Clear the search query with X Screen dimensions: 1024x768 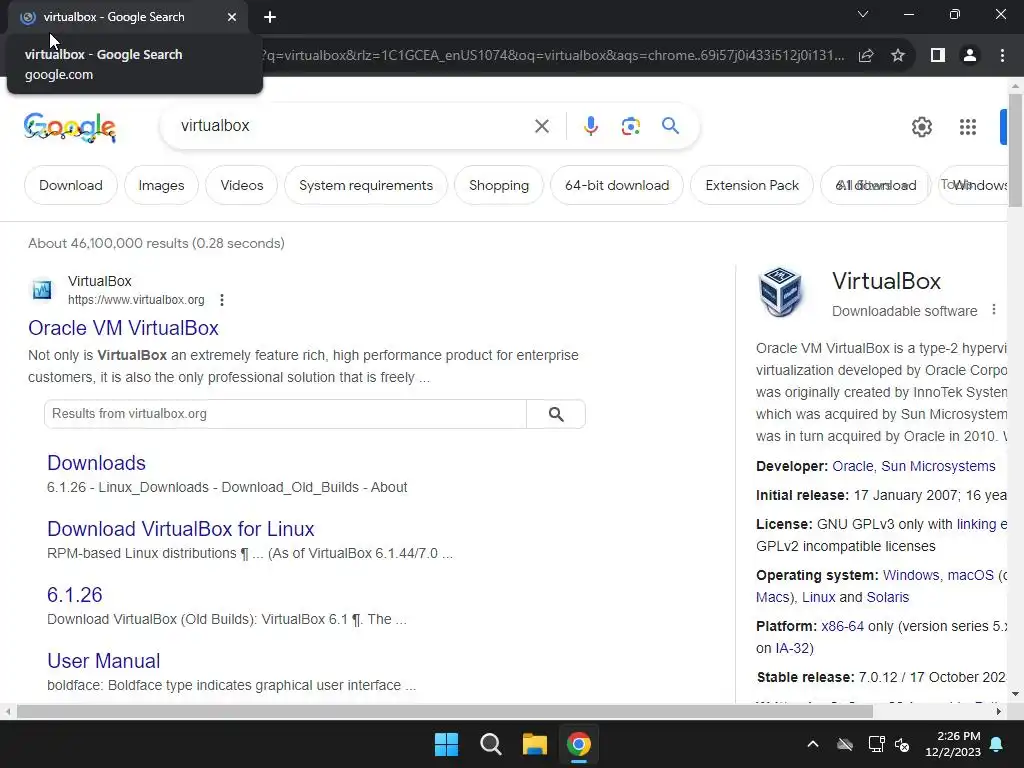click(542, 126)
